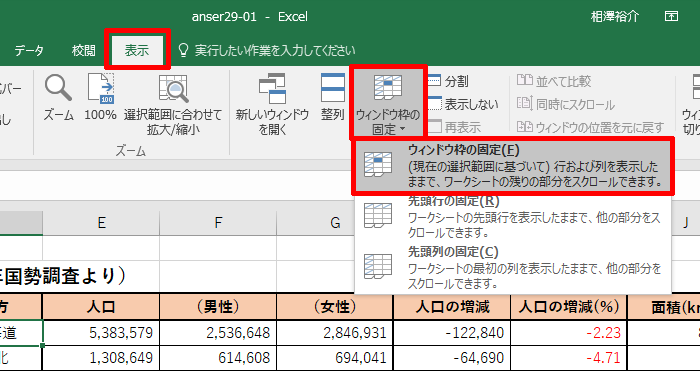Click the Zoom magnifier icon
Image resolution: width=700 pixels, height=371 pixels.
tap(58, 88)
